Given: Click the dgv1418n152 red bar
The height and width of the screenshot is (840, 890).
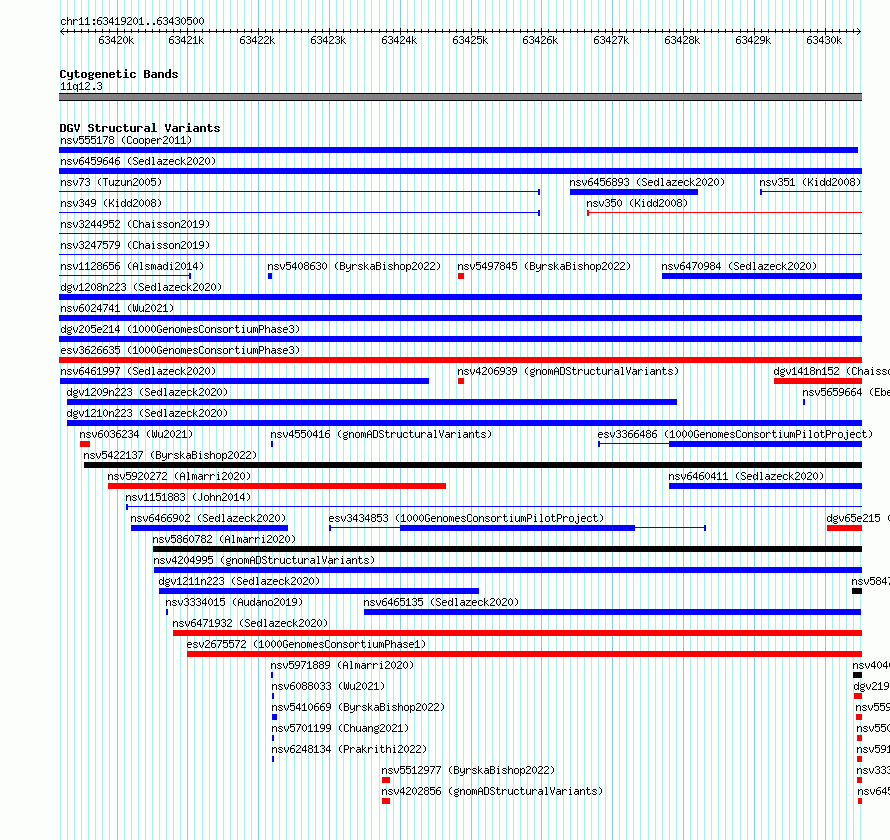Looking at the screenshot, I should coord(817,381).
